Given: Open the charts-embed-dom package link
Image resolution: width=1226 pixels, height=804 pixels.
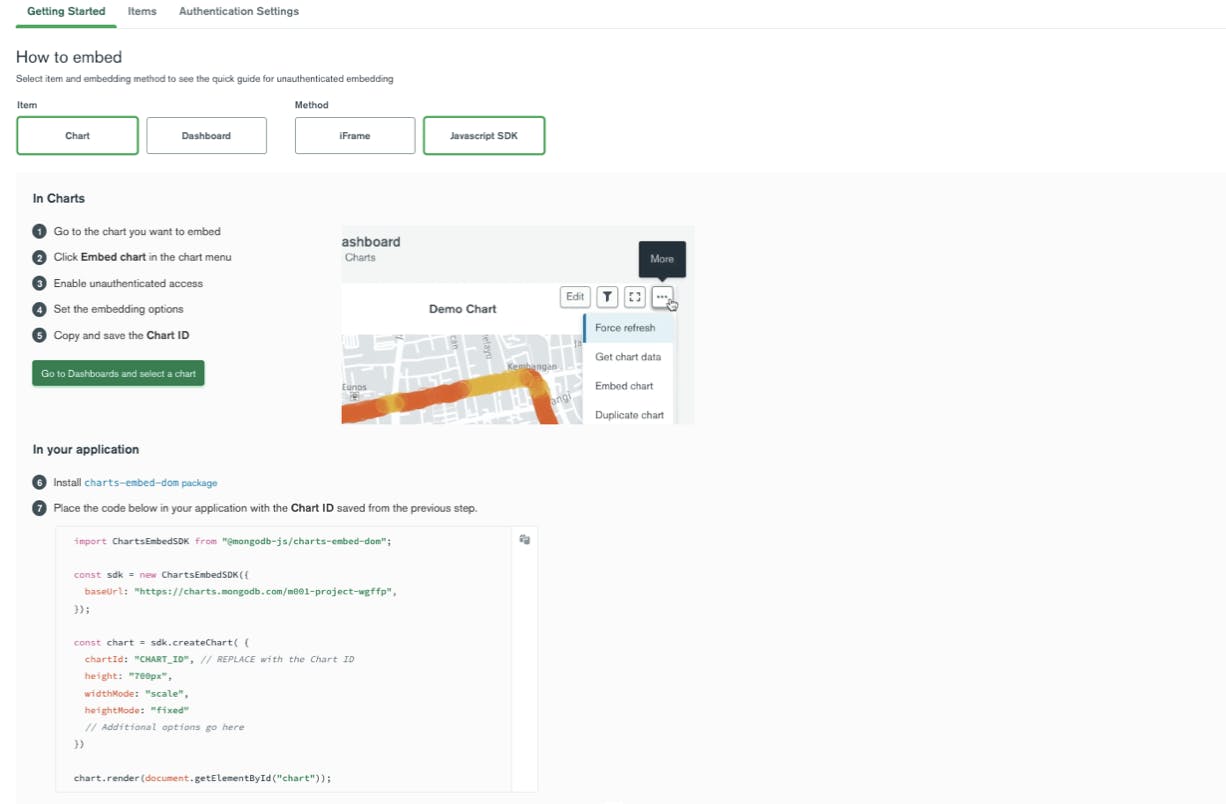Looking at the screenshot, I should click(x=150, y=482).
